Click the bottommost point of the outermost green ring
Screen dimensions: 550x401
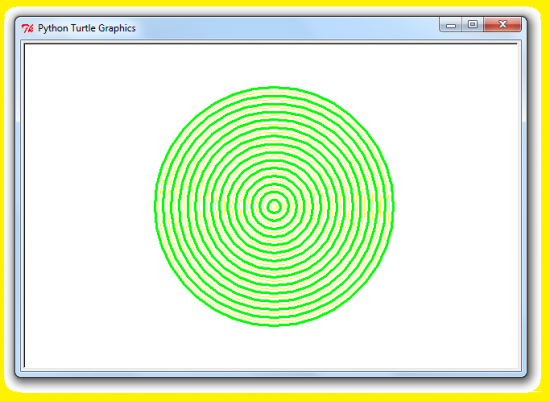(274, 325)
